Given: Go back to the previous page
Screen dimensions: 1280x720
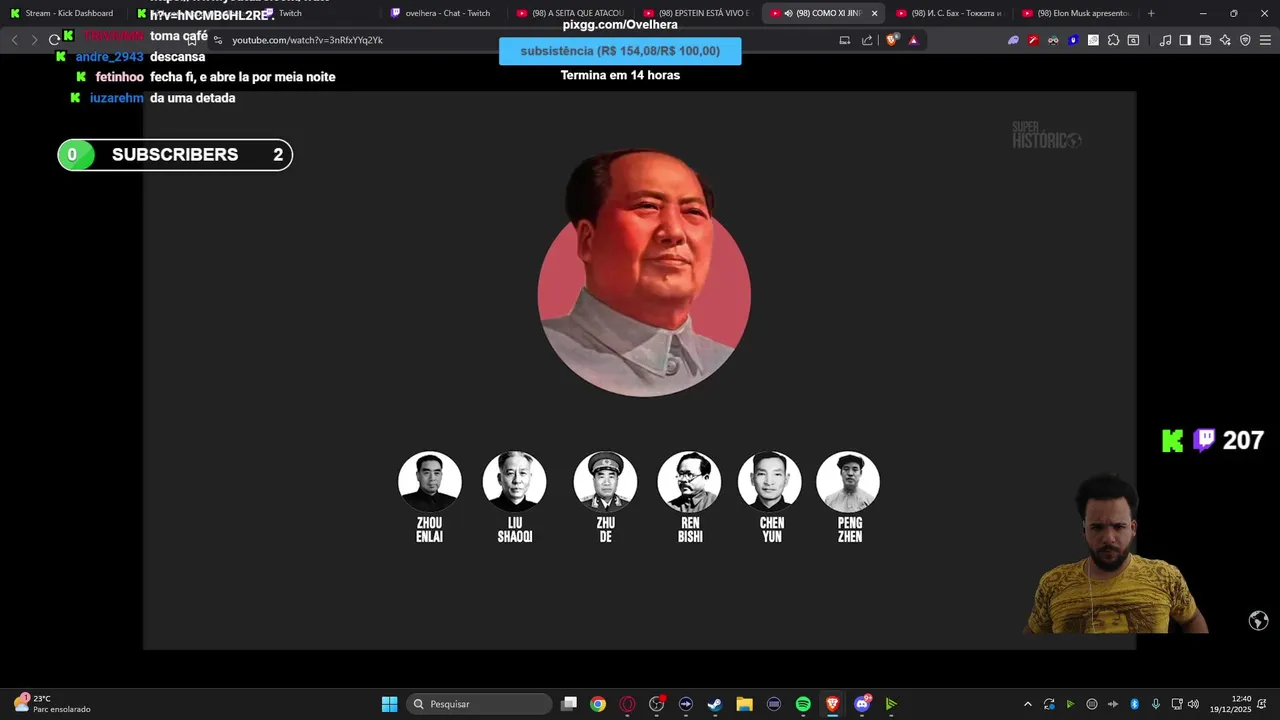Looking at the screenshot, I should pyautogui.click(x=14, y=40).
